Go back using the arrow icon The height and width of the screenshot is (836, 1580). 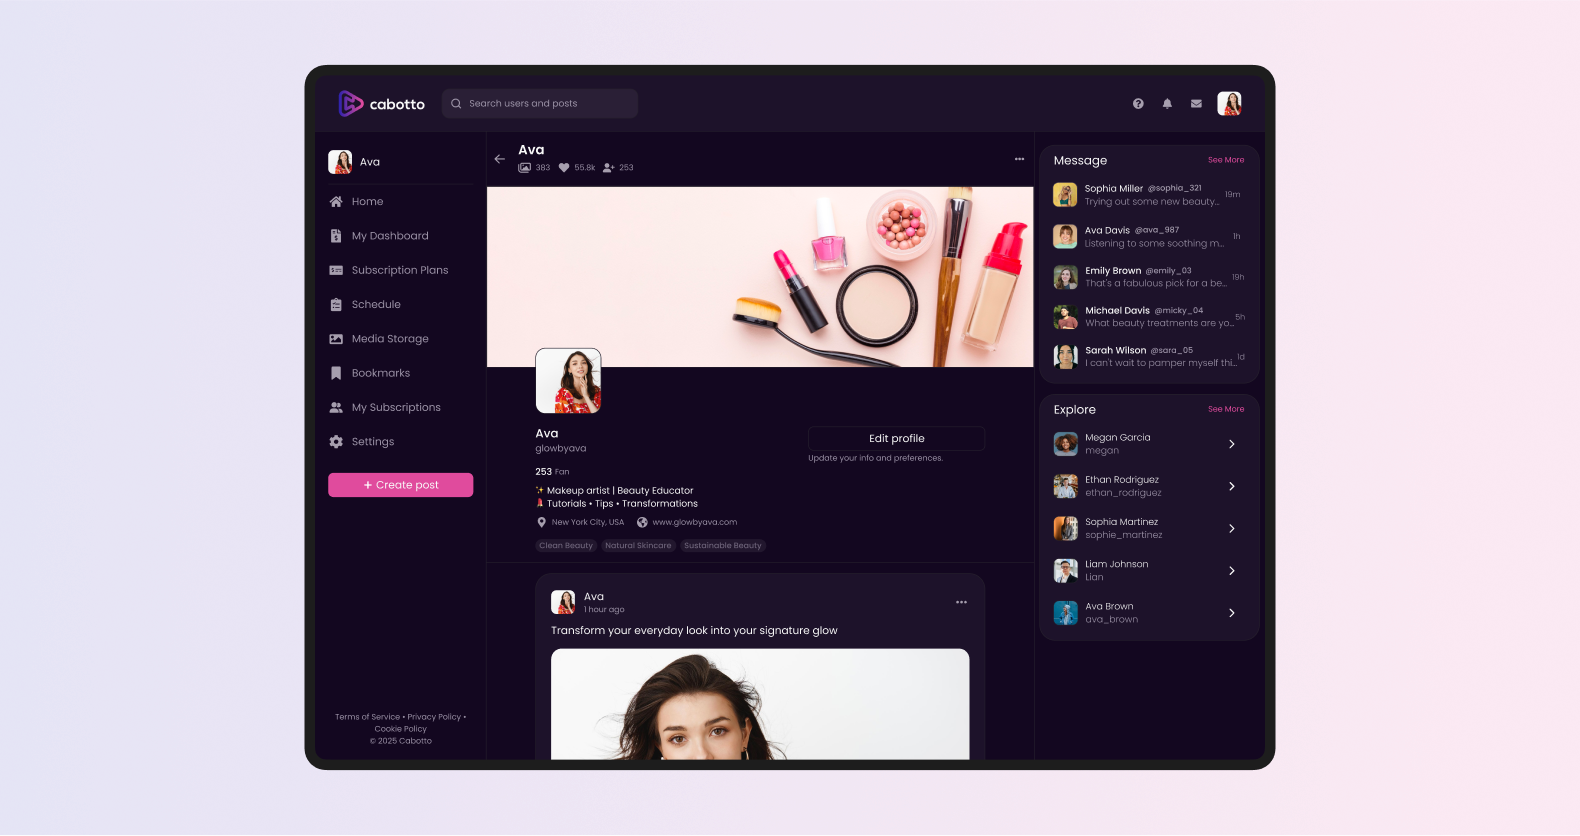(x=500, y=159)
